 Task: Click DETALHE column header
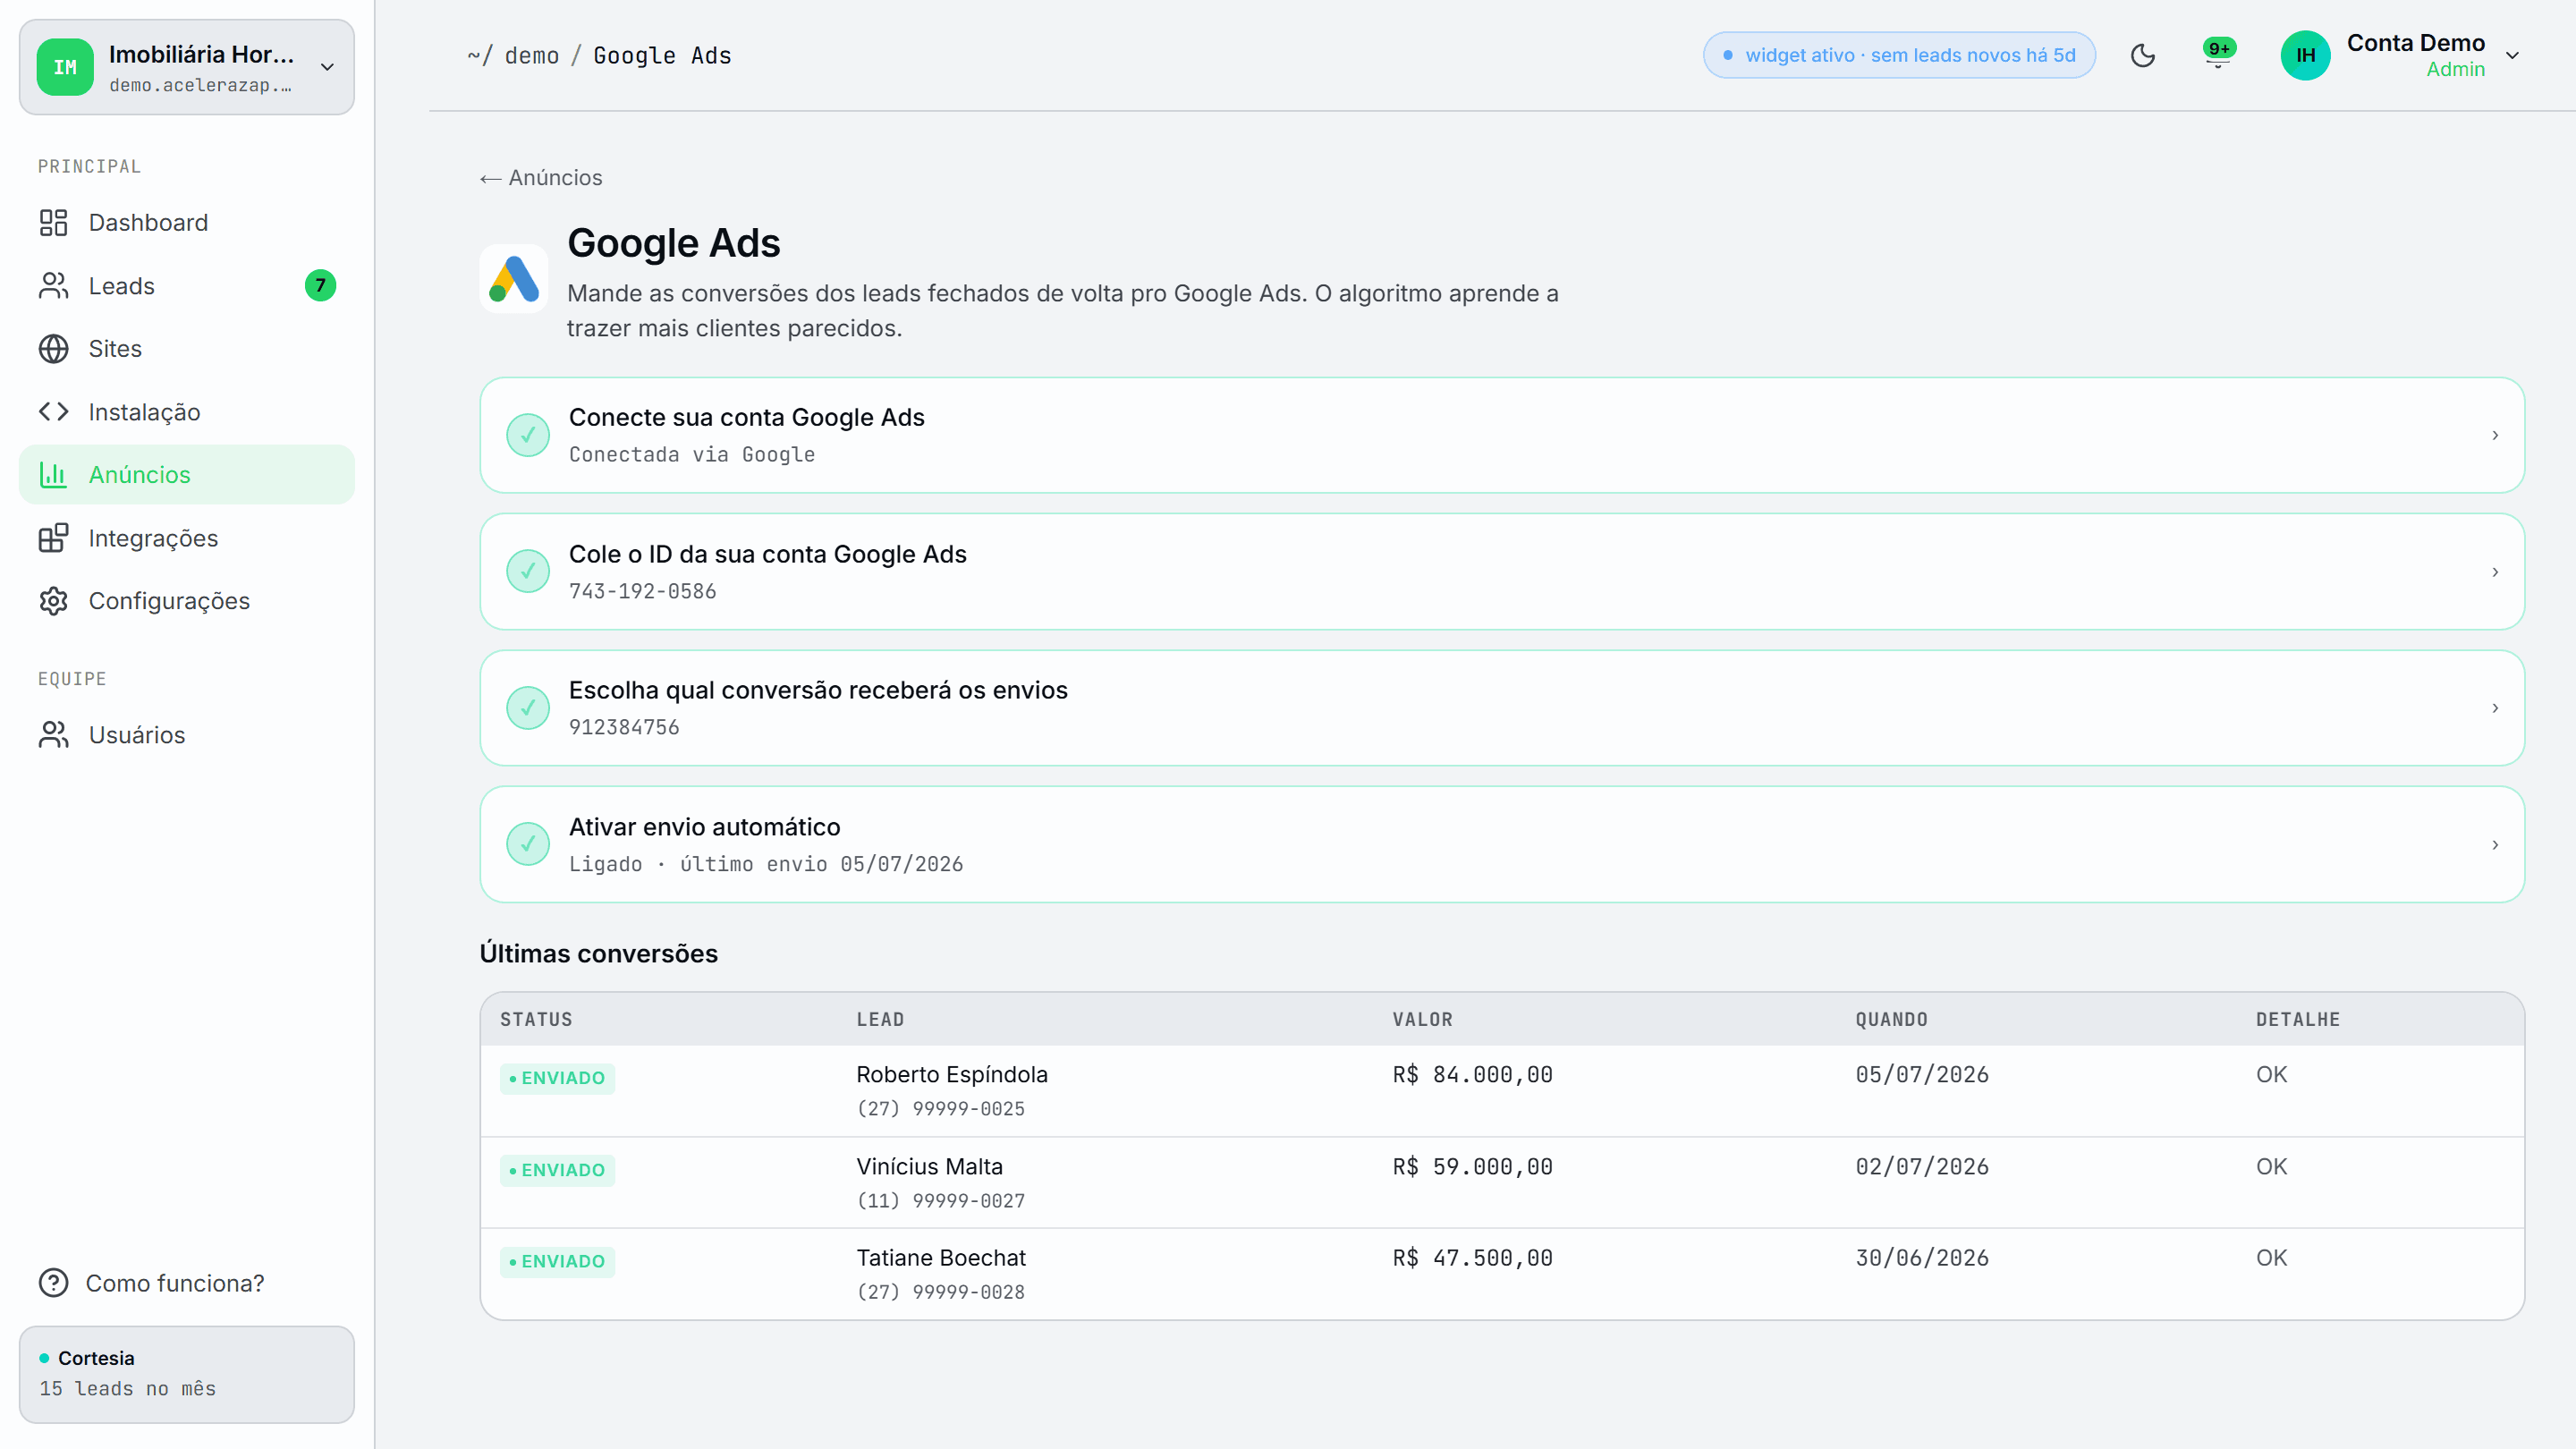[x=2298, y=1020]
